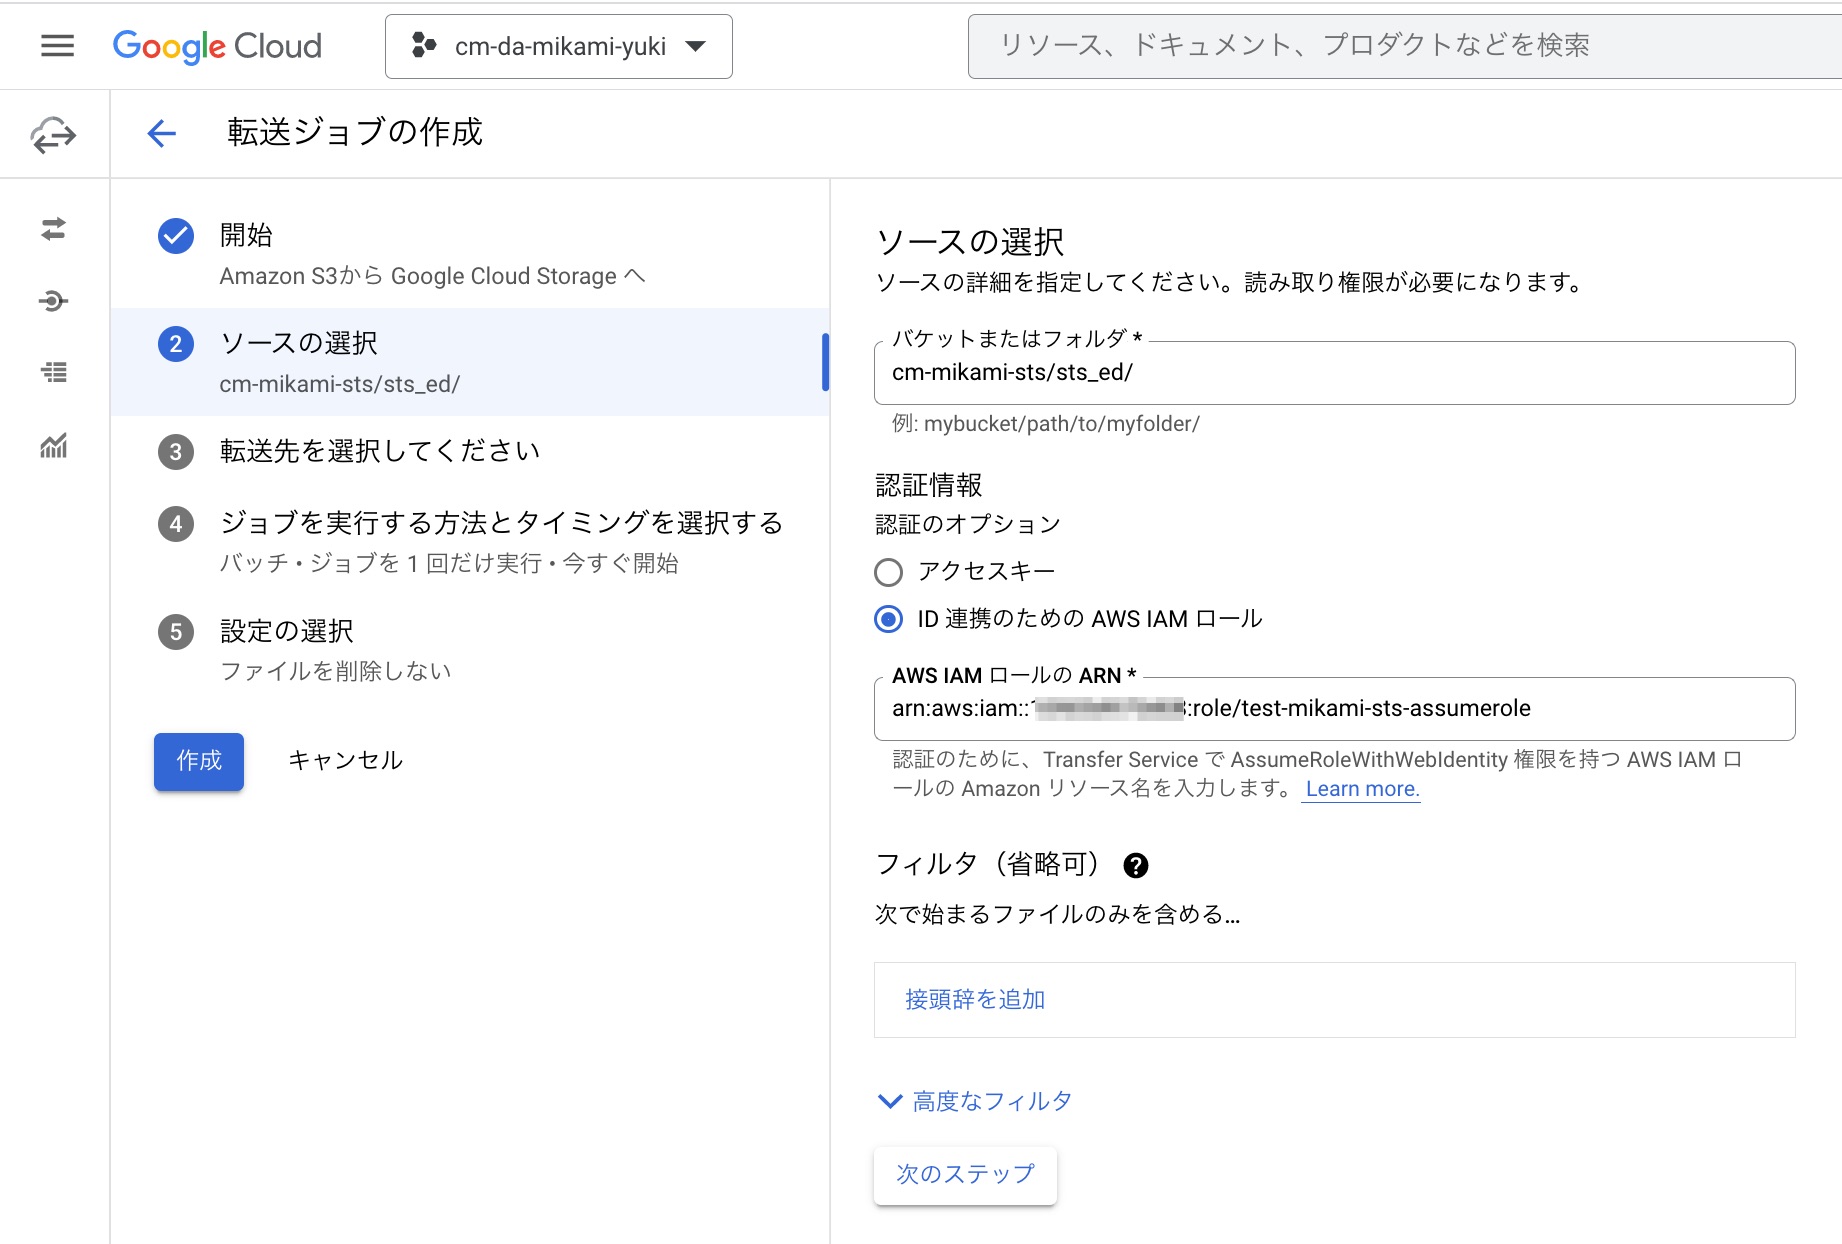Open the monitoring chart icon in sidebar
The image size is (1842, 1244).
coord(53,447)
